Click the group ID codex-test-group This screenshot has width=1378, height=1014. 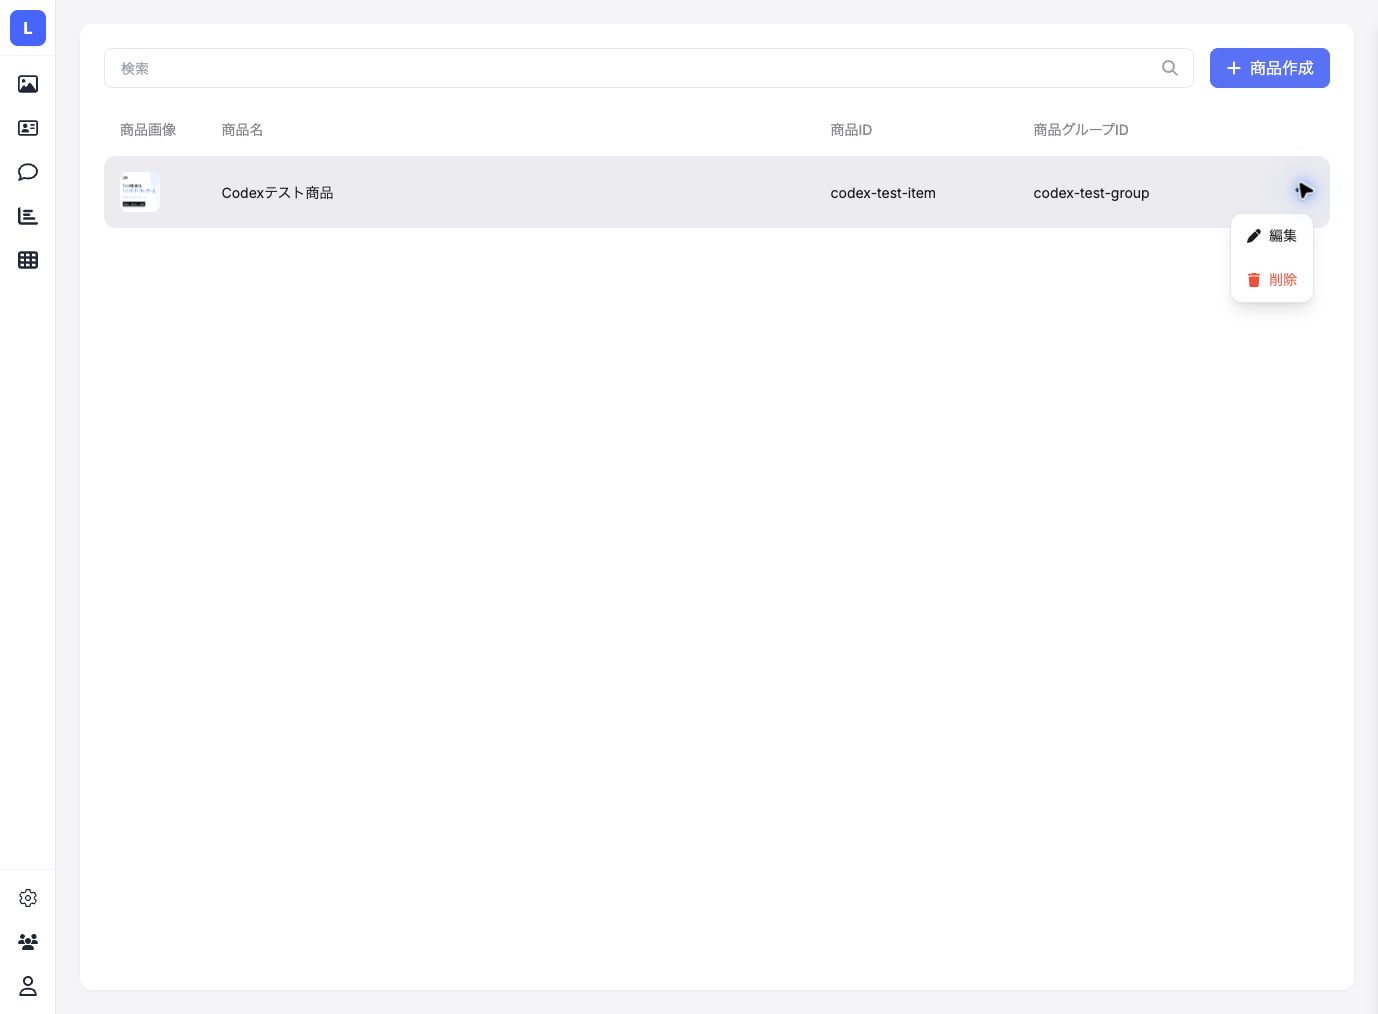pos(1091,193)
